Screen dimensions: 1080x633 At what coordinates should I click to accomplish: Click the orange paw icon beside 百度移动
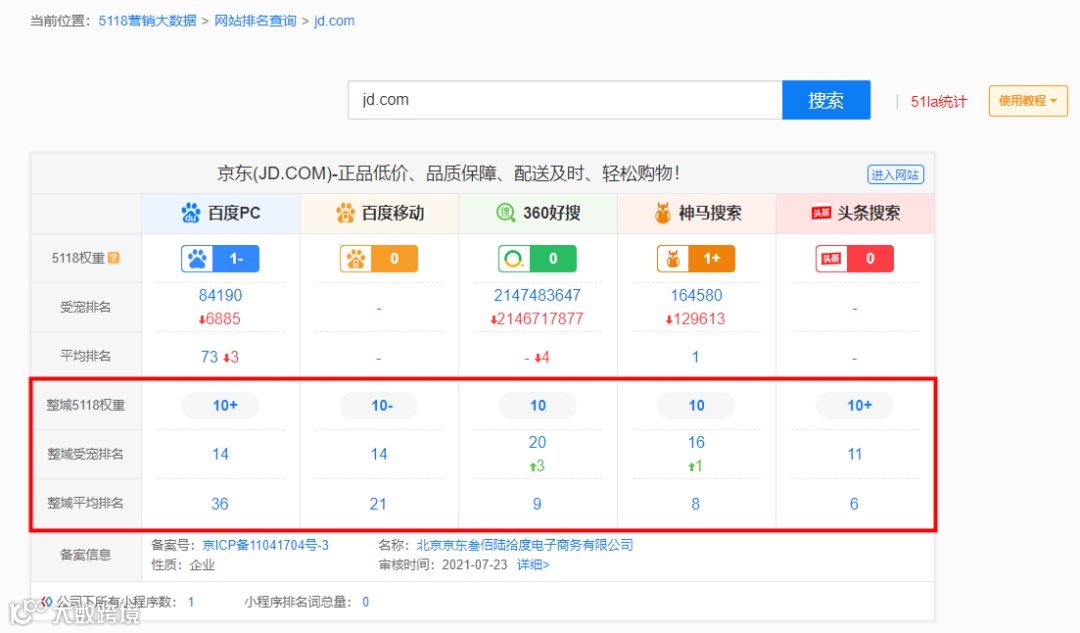coord(345,213)
